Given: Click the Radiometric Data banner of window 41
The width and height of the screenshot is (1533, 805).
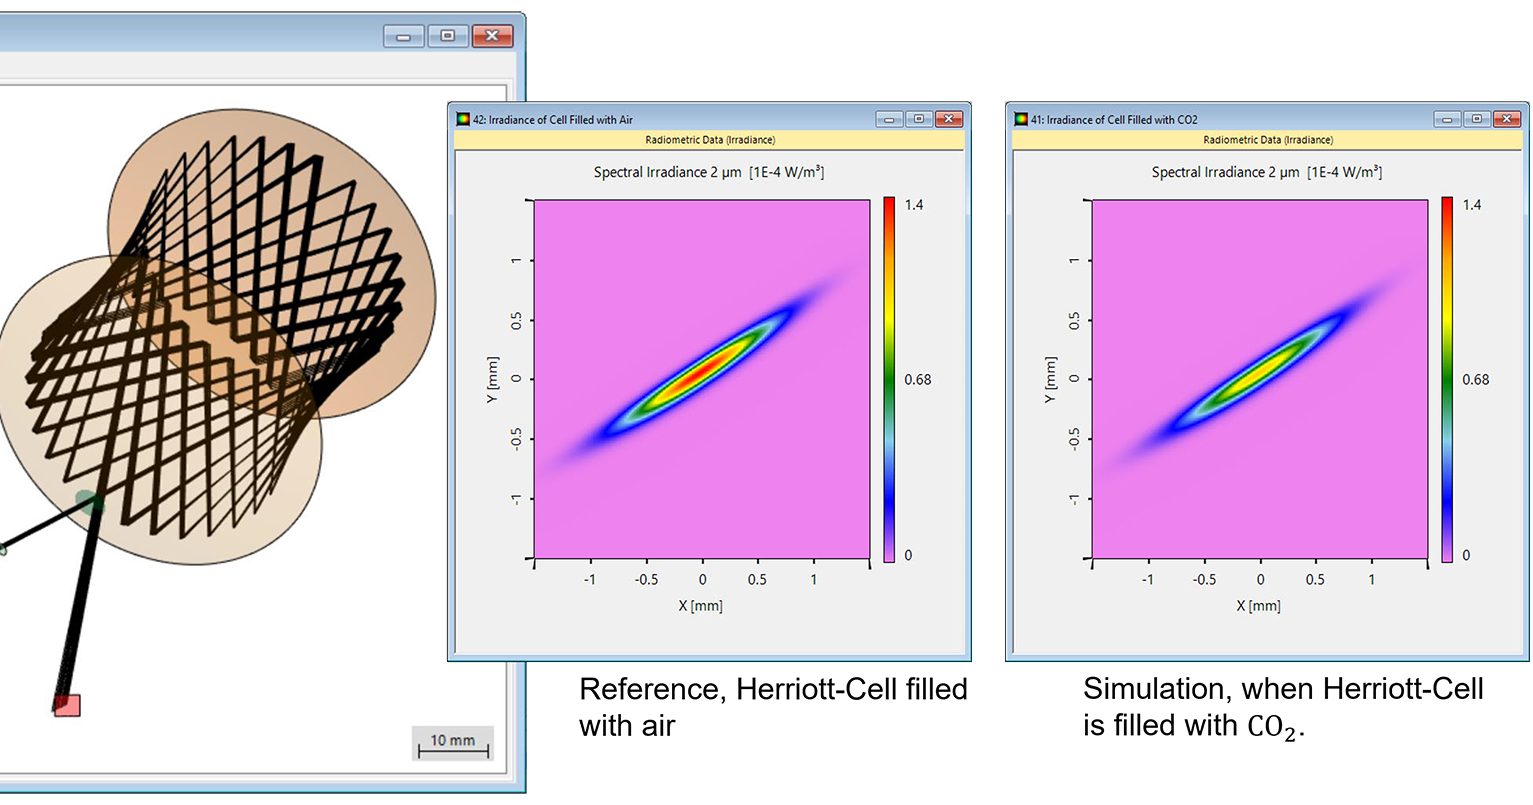Looking at the screenshot, I should (1269, 139).
